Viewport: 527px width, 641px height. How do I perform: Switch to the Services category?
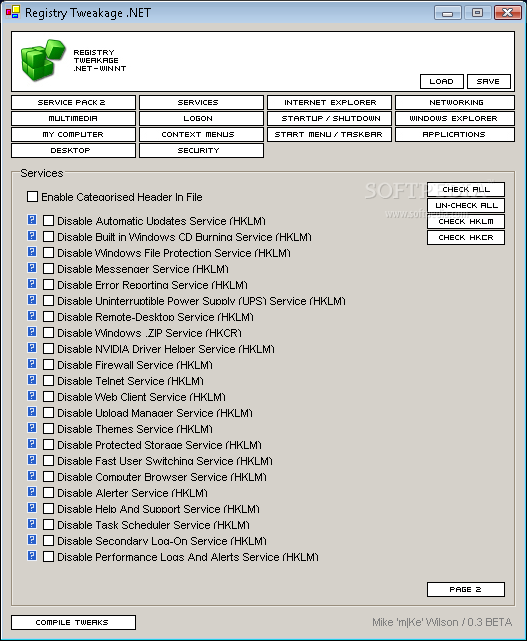[201, 102]
